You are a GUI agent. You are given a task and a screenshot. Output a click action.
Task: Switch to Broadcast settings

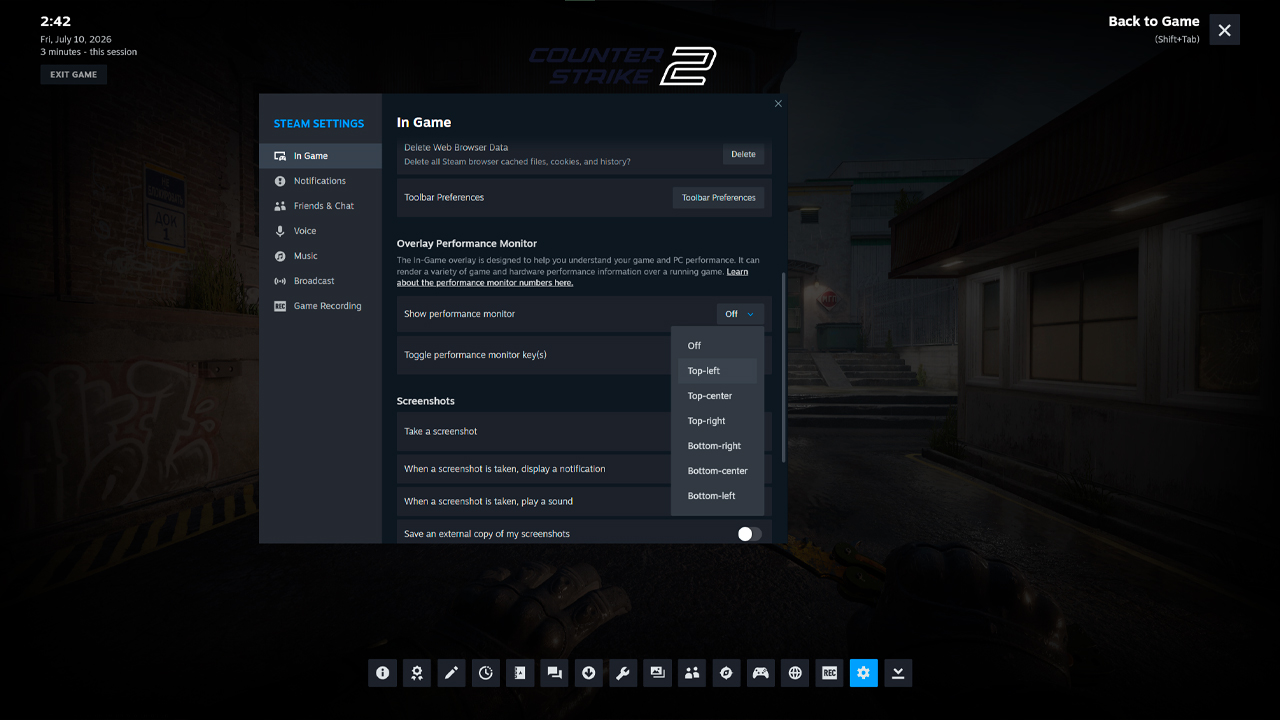click(x=320, y=281)
